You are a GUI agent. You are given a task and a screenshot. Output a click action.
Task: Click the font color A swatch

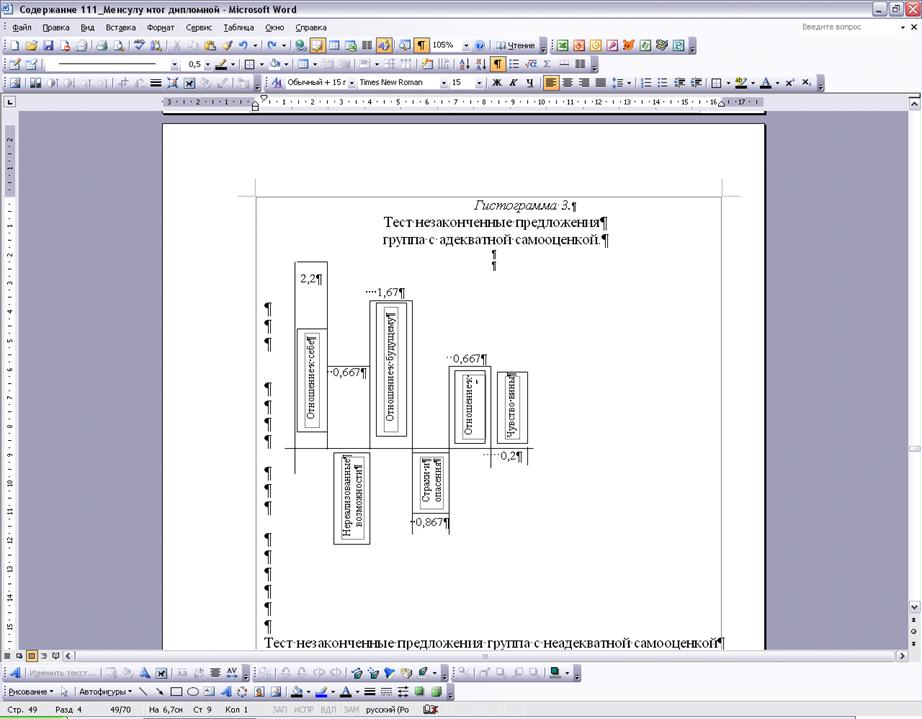(765, 83)
